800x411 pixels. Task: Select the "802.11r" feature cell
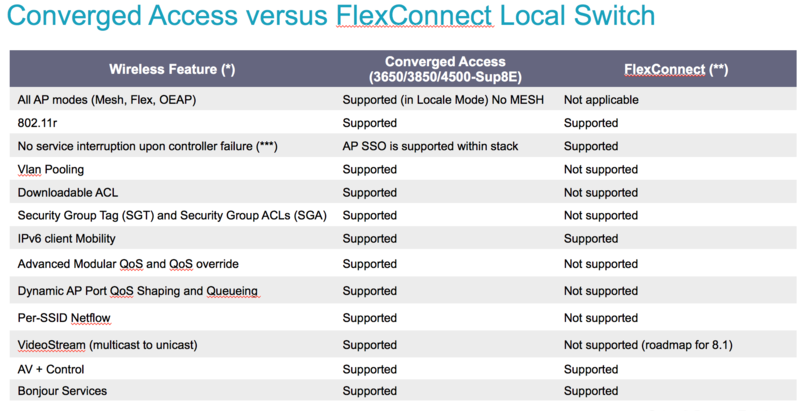click(x=37, y=123)
